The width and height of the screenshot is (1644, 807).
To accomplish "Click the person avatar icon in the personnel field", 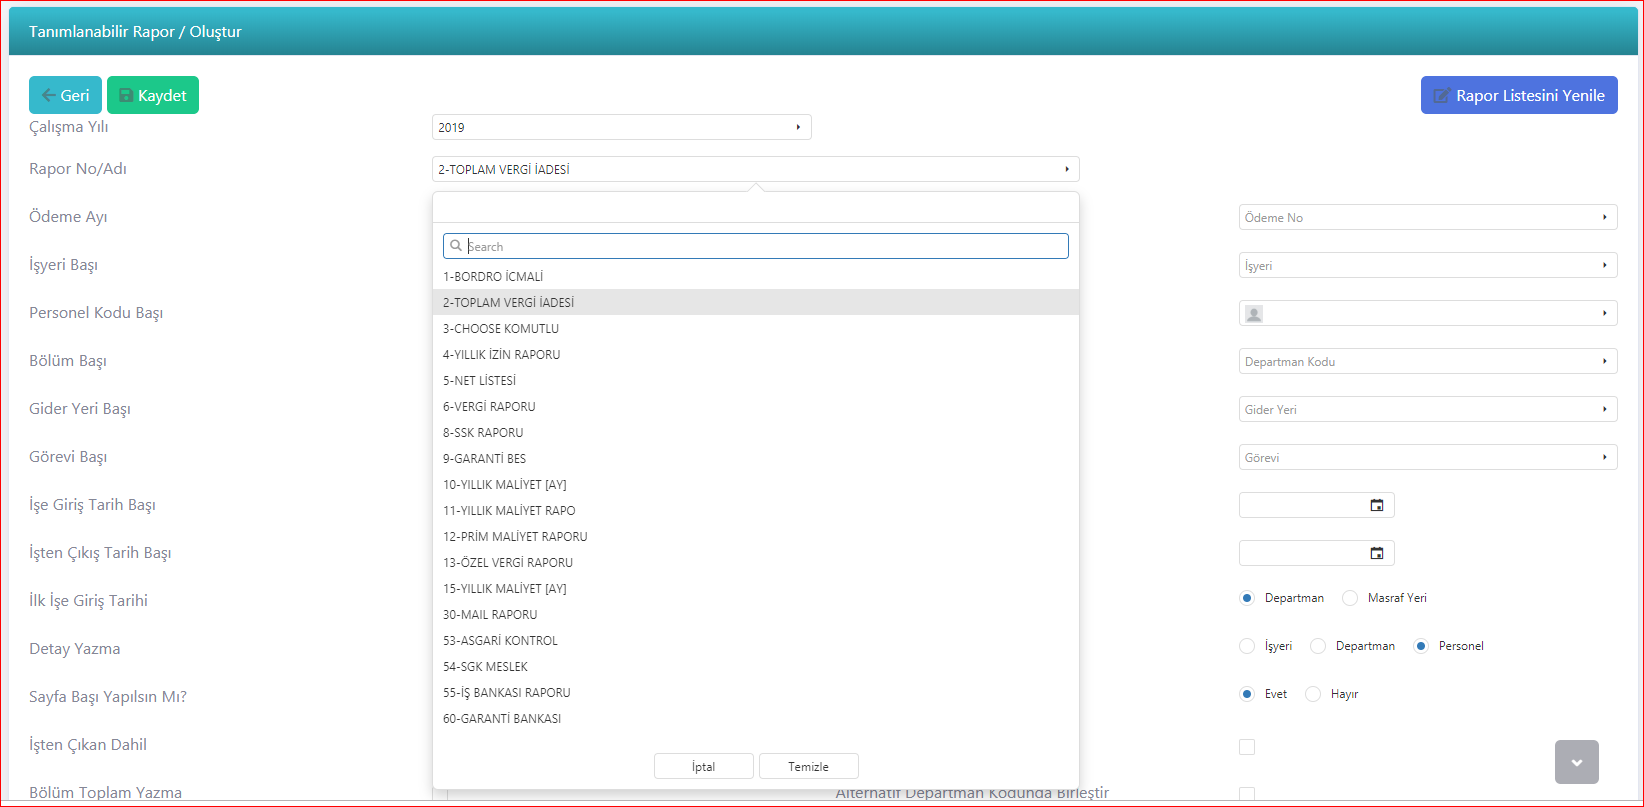I will tap(1254, 314).
